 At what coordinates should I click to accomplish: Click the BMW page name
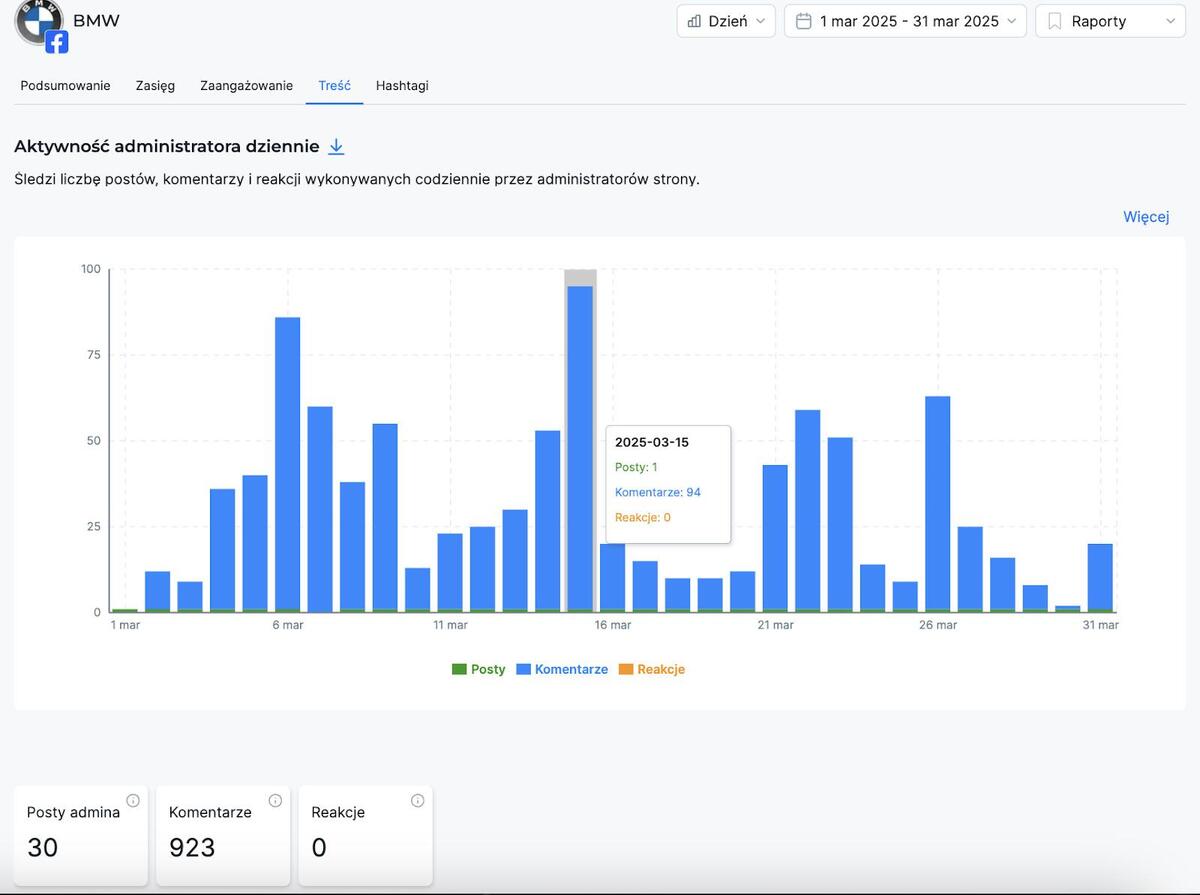pyautogui.click(x=96, y=21)
